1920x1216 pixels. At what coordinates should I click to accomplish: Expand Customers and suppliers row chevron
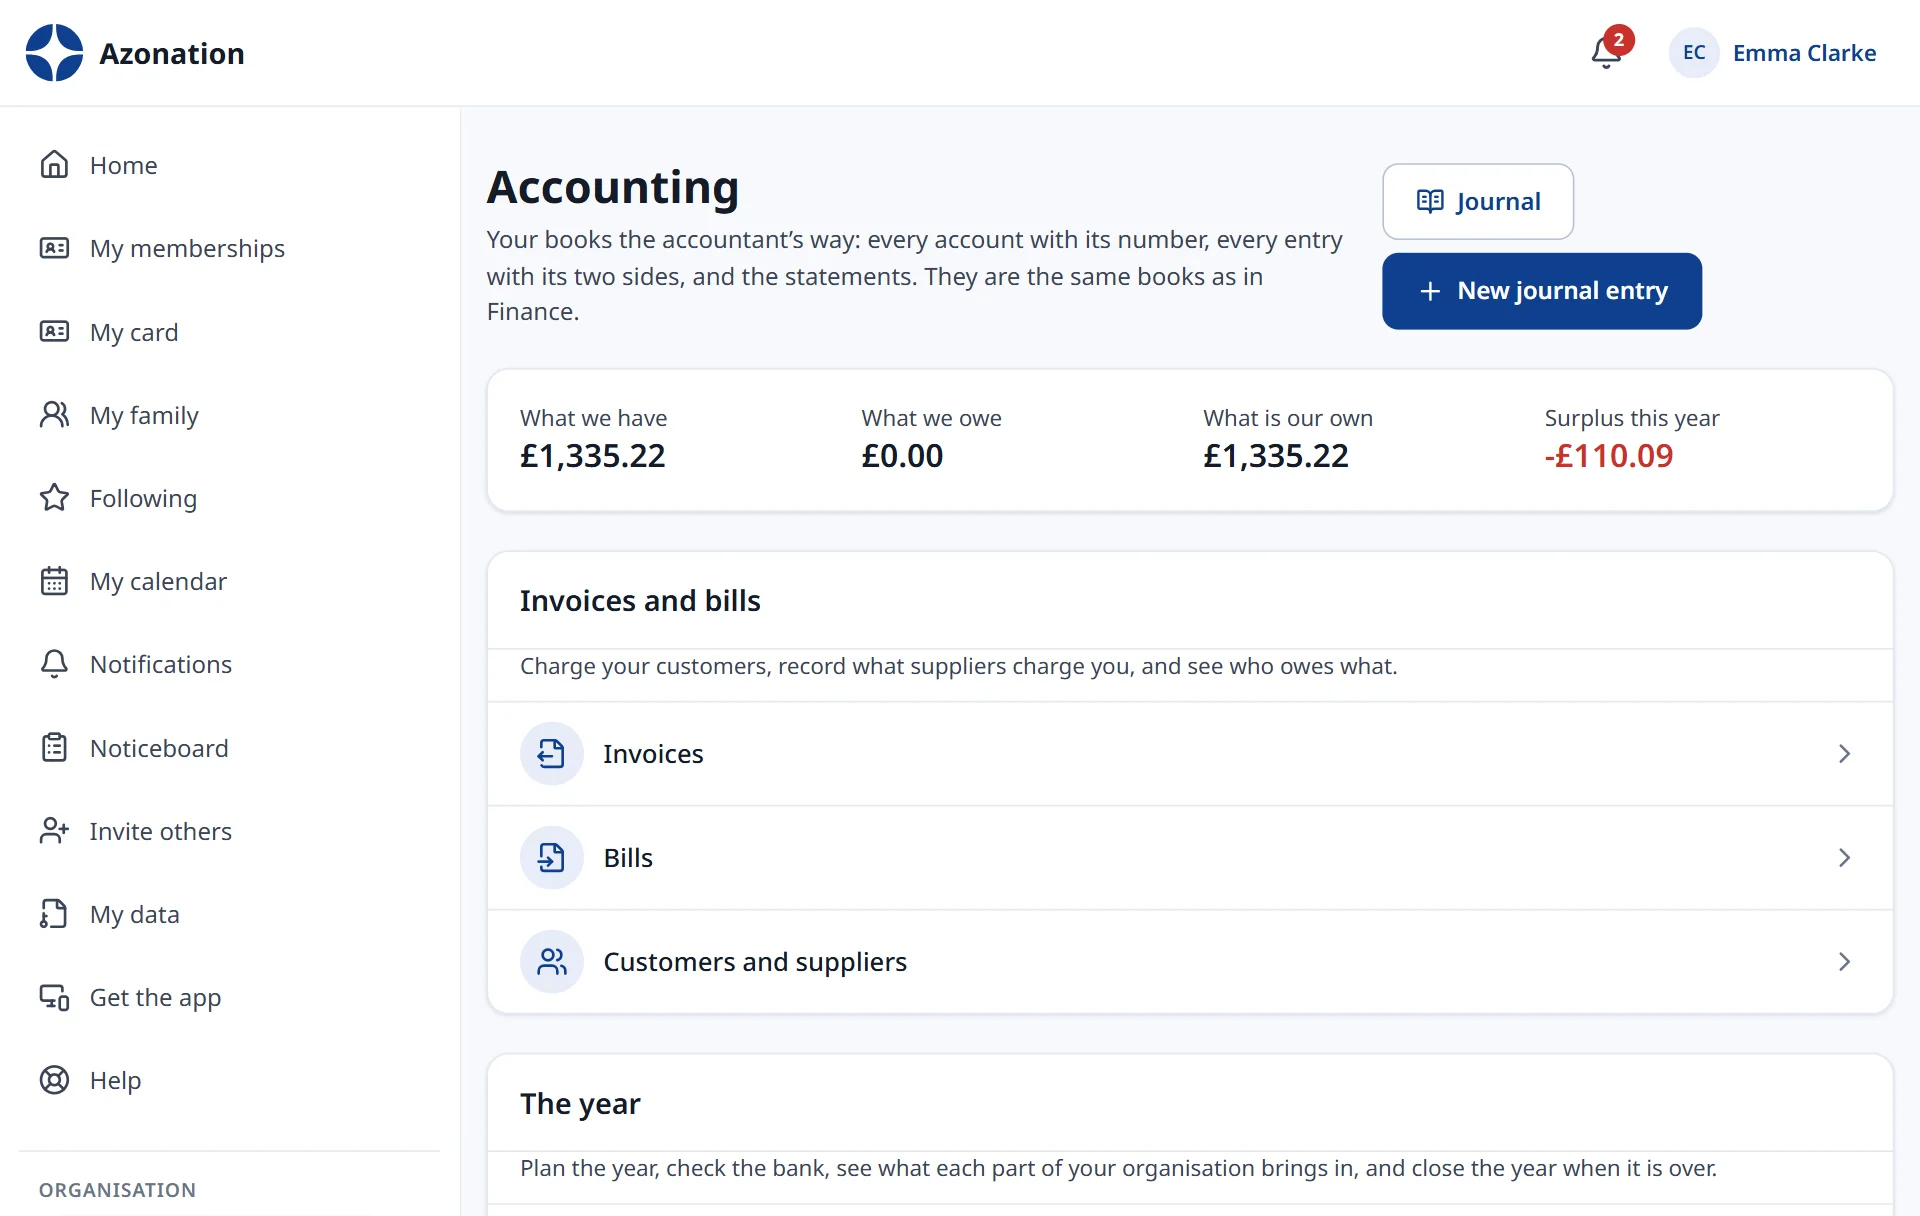click(x=1845, y=962)
